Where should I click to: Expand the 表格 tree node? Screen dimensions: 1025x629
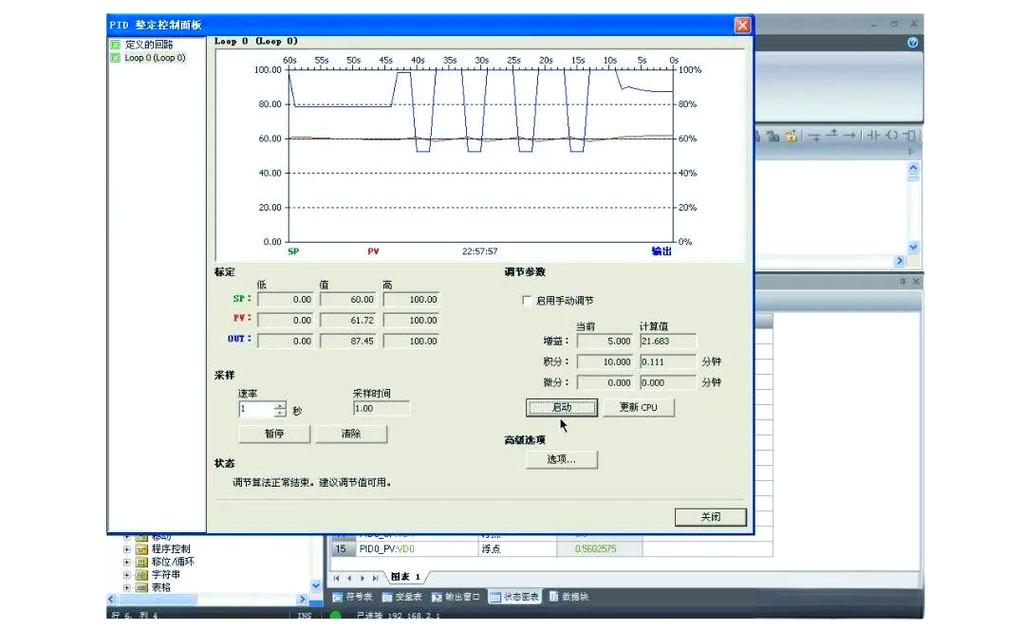pyautogui.click(x=127, y=587)
